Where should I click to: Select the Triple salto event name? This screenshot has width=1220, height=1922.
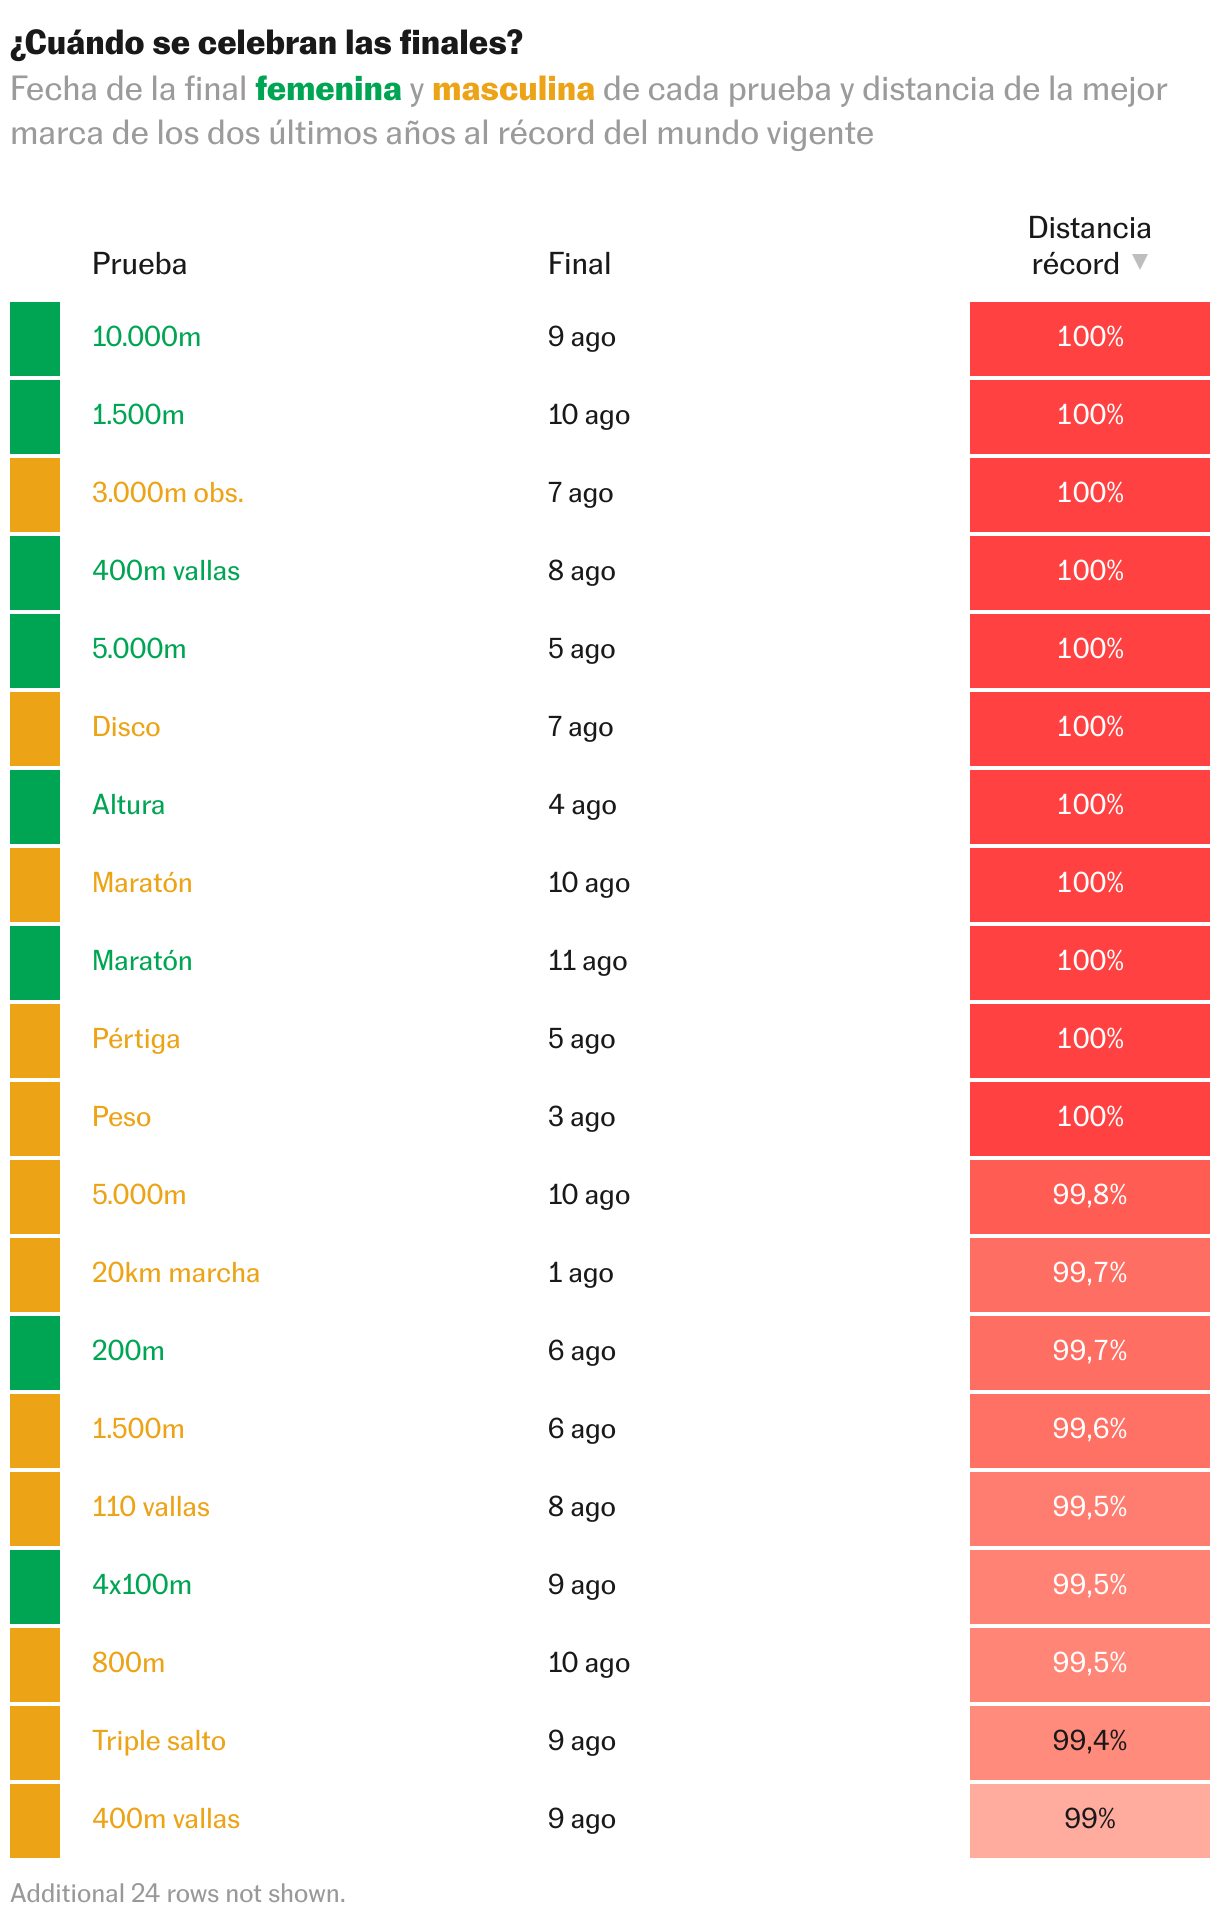[x=159, y=1741]
